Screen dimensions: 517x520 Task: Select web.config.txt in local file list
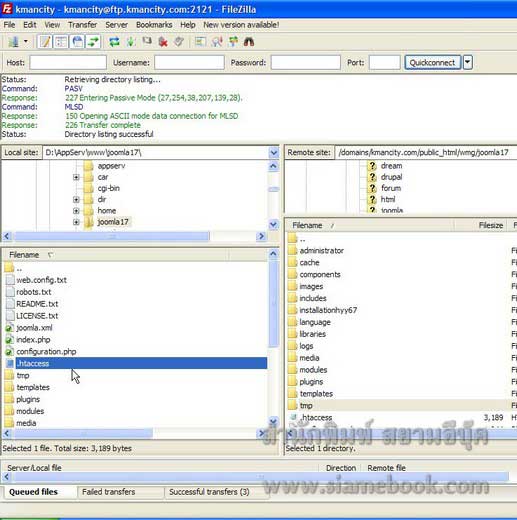[x=41, y=280]
